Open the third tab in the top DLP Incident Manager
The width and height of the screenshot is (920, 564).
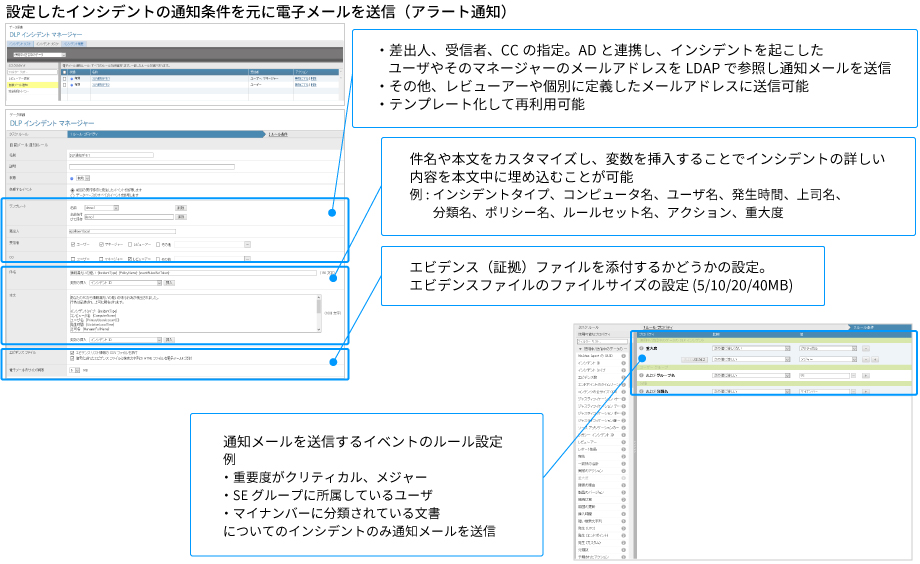(x=74, y=44)
